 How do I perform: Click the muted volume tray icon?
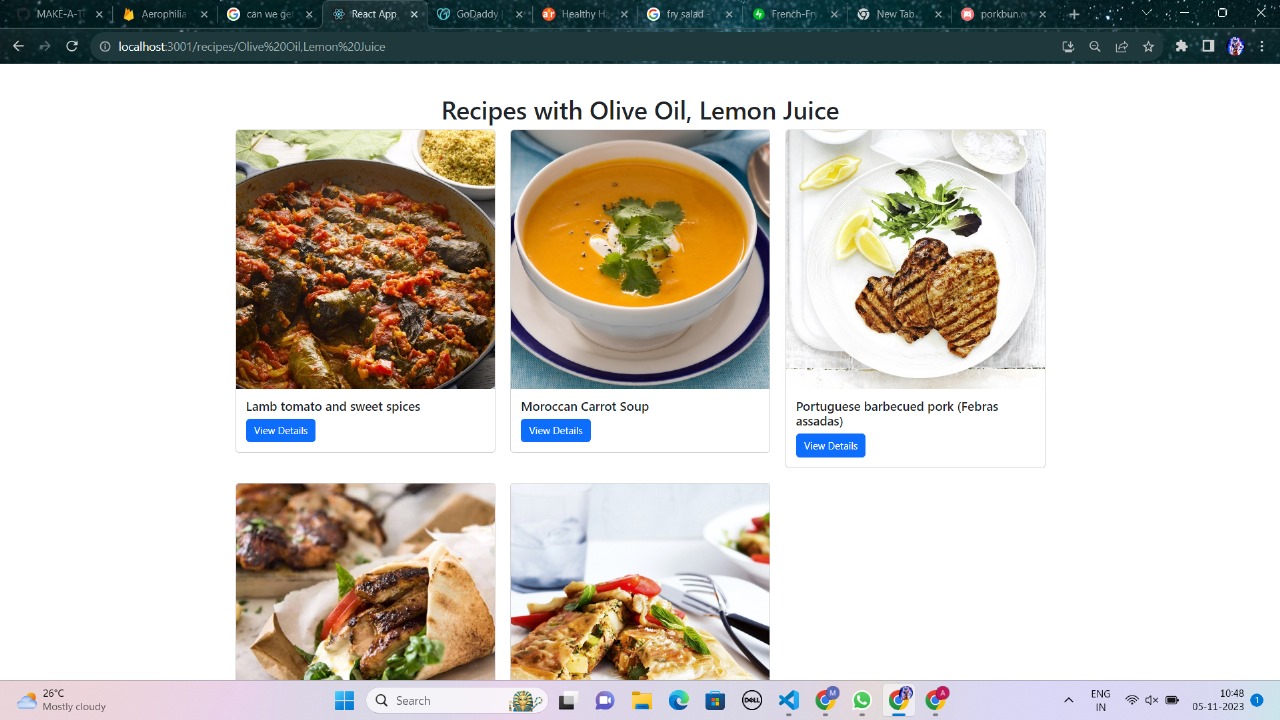[1151, 700]
